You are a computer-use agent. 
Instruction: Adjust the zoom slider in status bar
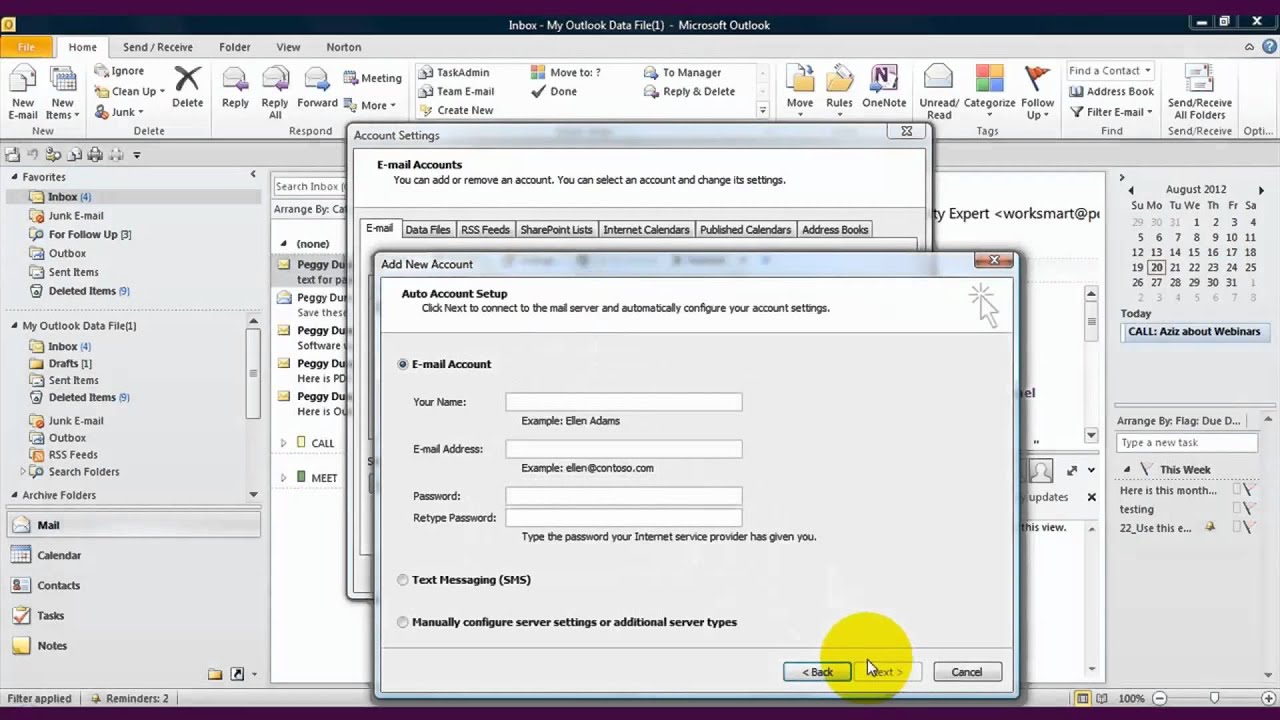click(1214, 698)
